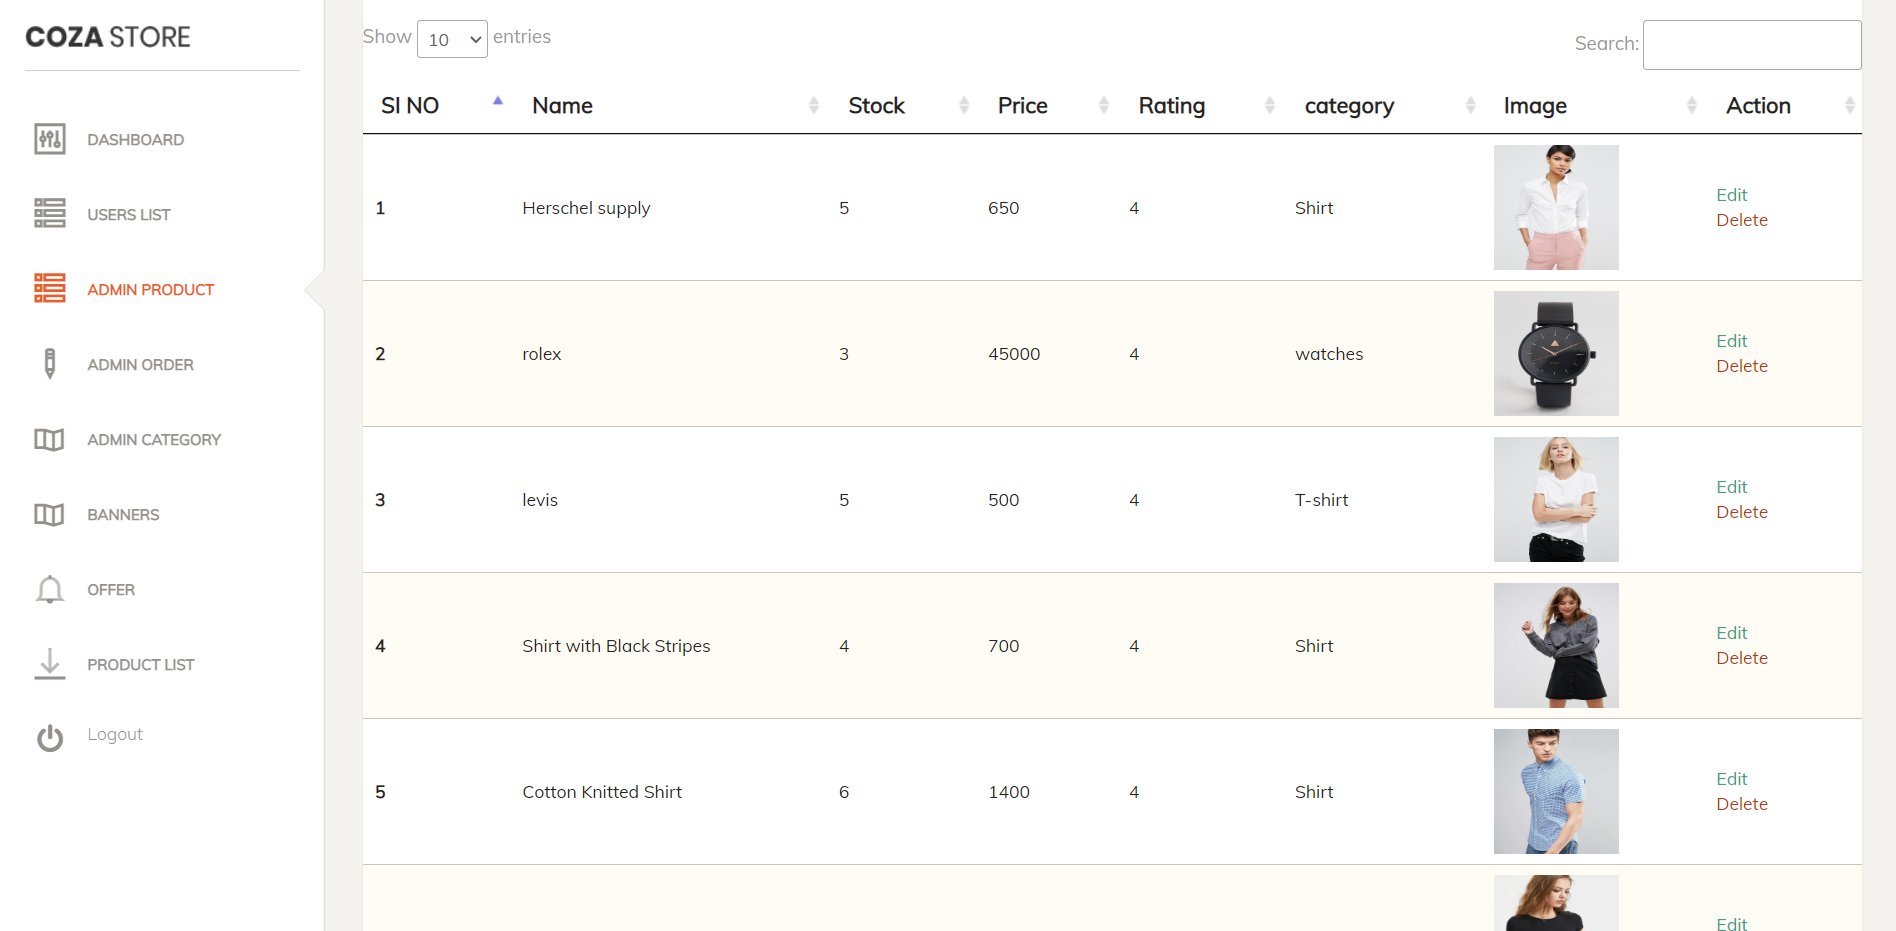Click the Admin Order pen icon
Viewport: 1896px width, 931px height.
tap(49, 364)
